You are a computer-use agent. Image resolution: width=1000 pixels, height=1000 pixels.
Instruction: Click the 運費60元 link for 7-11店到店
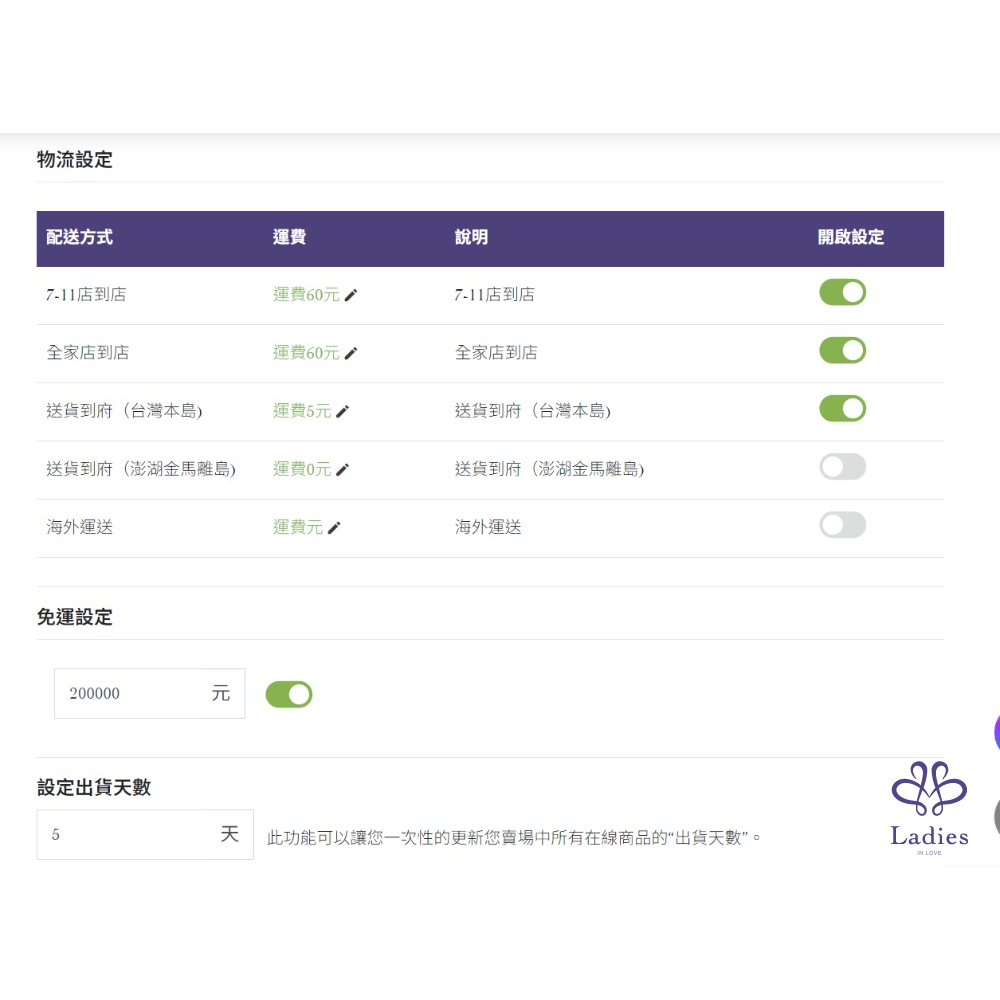[306, 295]
